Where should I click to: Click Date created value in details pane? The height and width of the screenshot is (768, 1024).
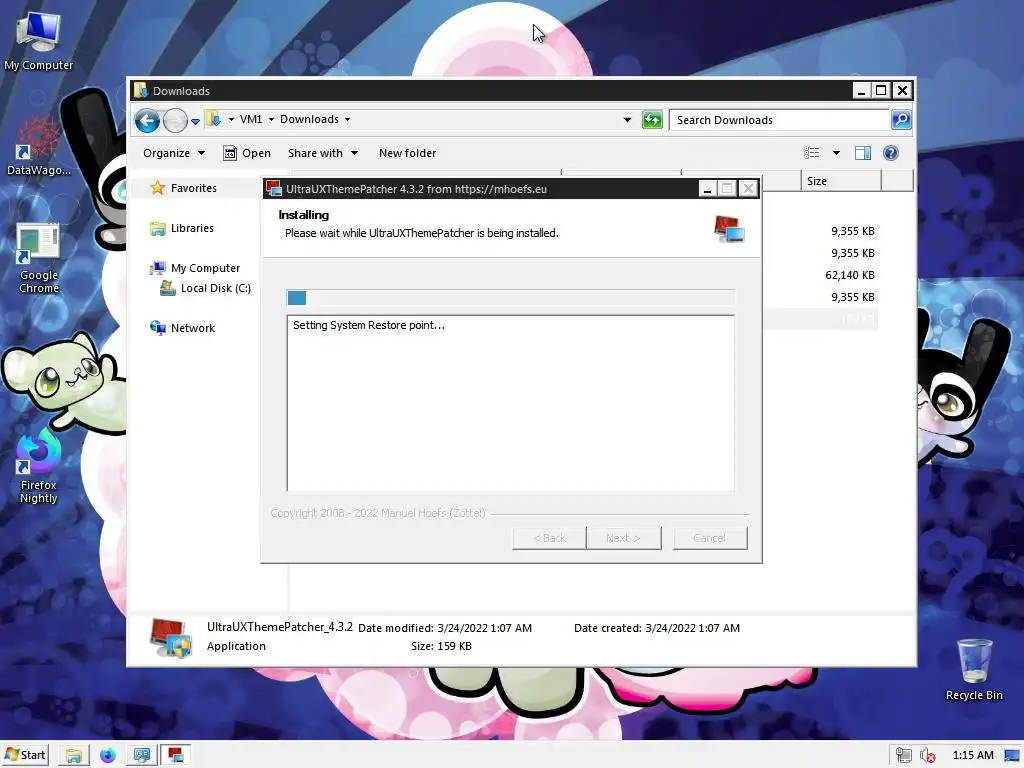[x=692, y=628]
